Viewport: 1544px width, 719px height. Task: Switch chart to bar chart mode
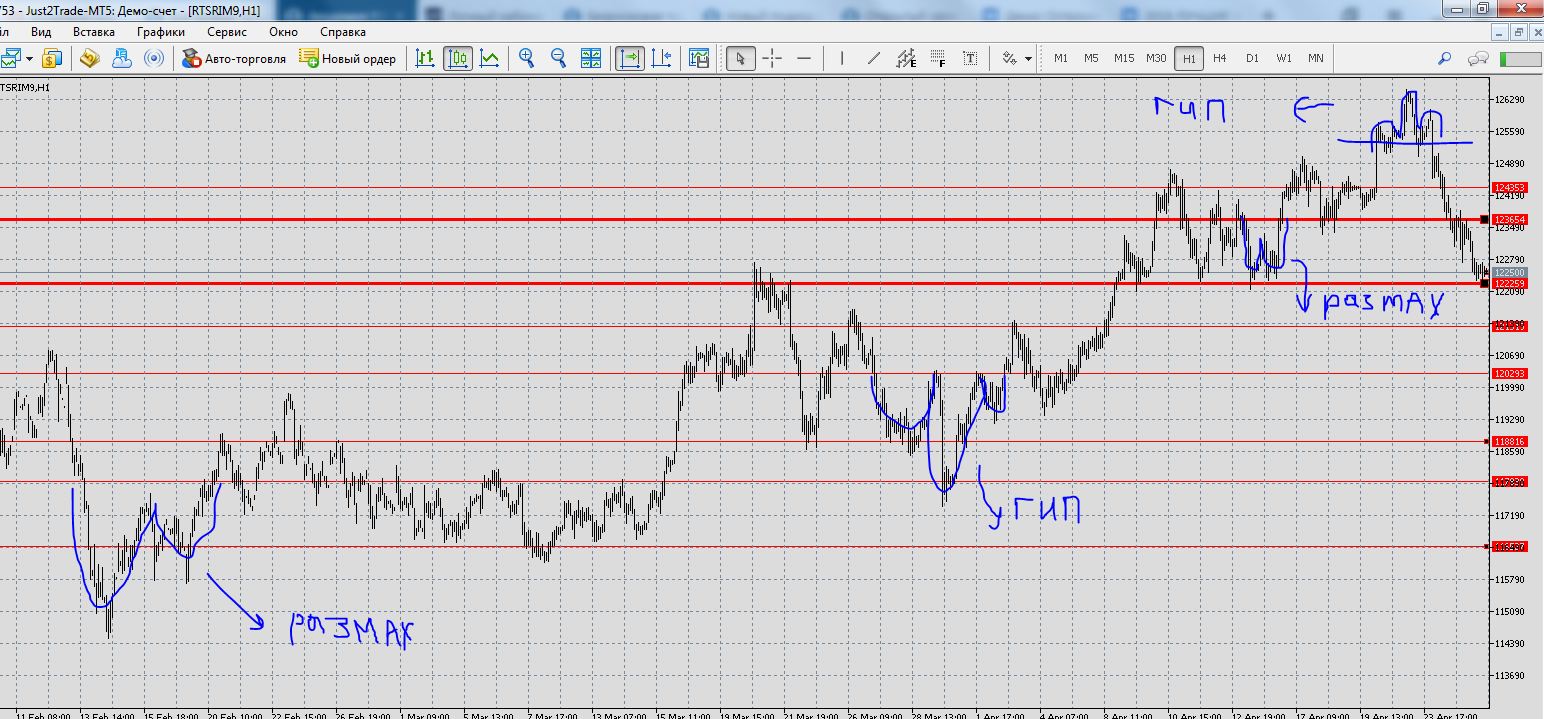click(x=427, y=58)
